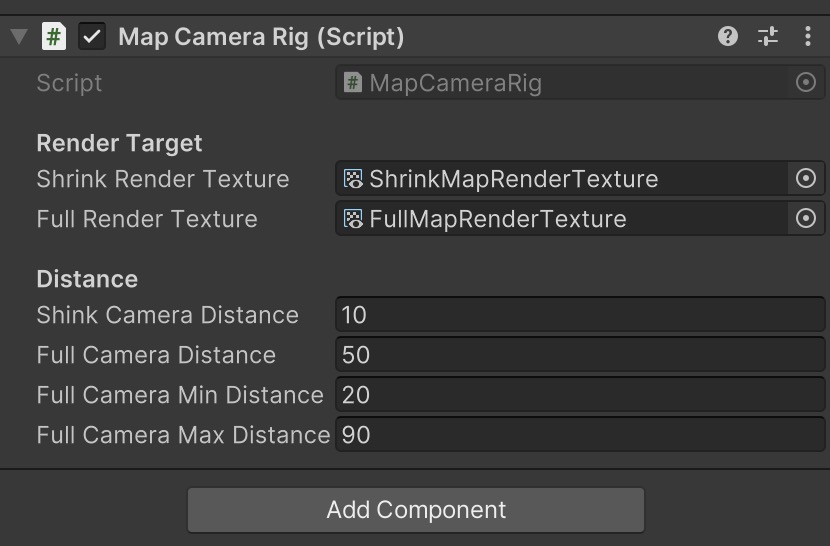Collapse the Map Camera Rig component foldout

[19, 37]
